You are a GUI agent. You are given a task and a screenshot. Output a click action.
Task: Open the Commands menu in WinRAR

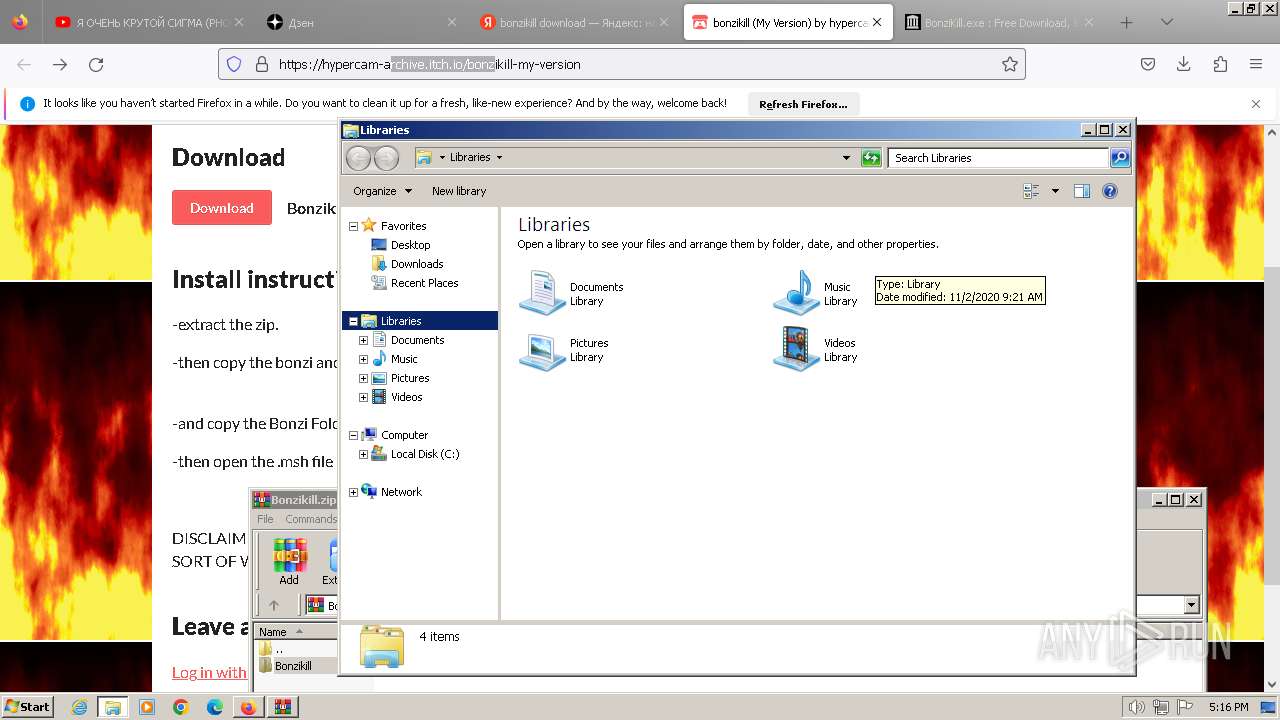pos(311,519)
